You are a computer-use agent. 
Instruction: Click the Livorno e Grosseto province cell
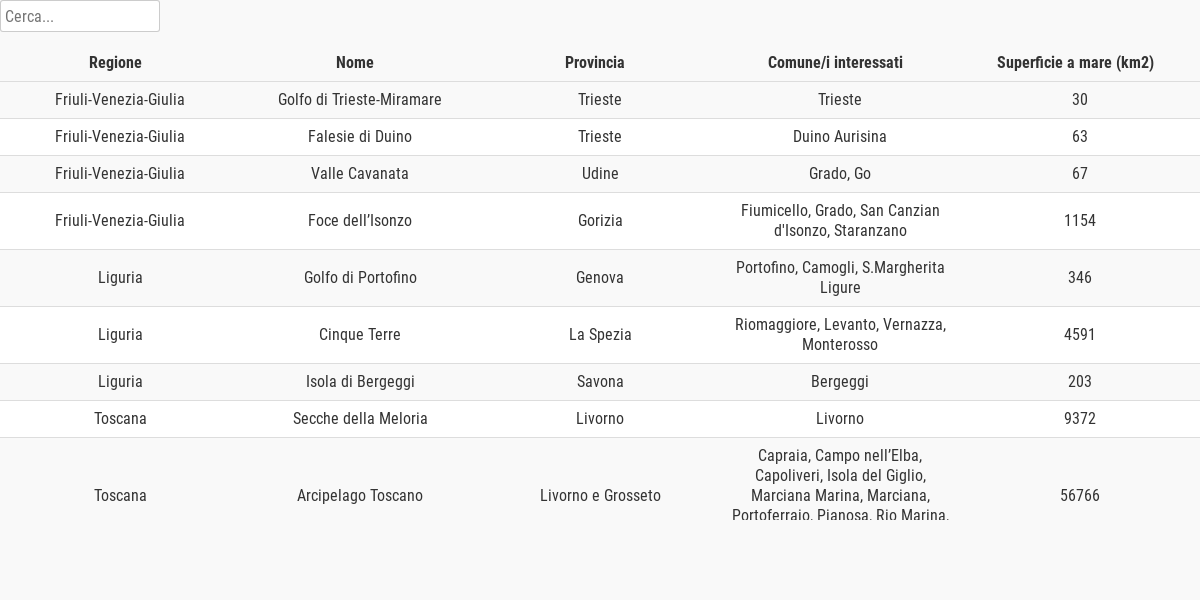[x=600, y=496]
